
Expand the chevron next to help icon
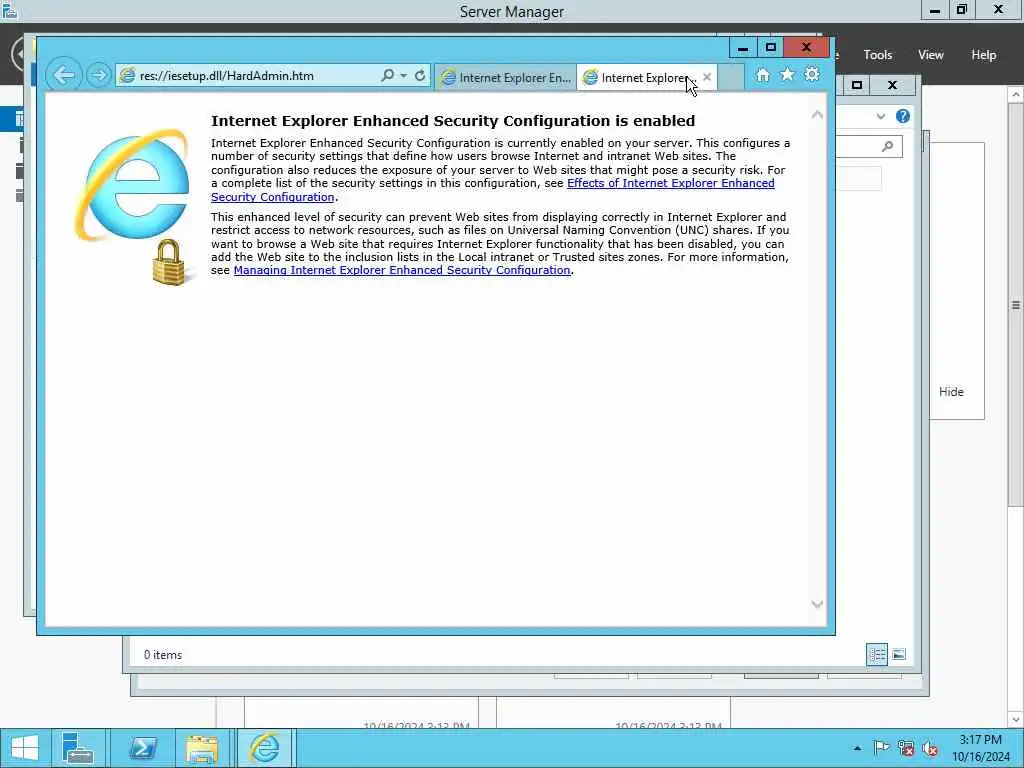[x=881, y=116]
